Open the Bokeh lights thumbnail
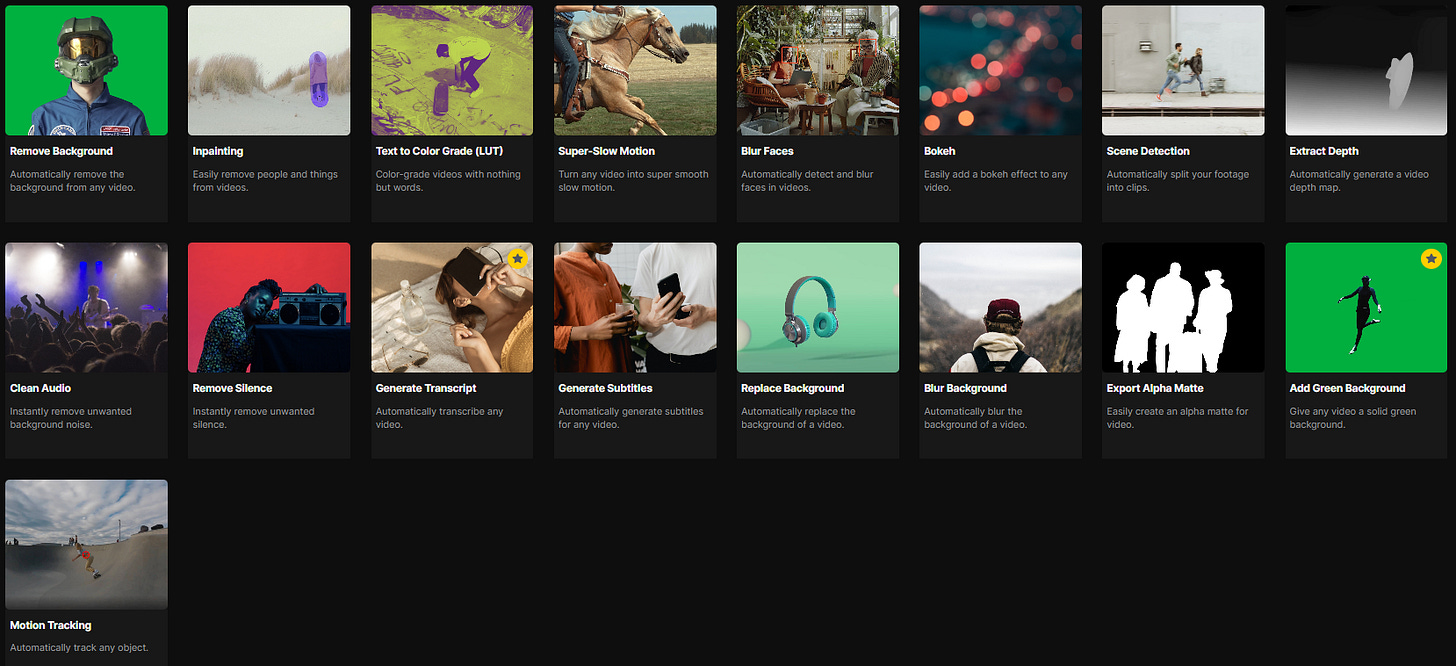Screen dimensions: 1456x666 click(x=1001, y=70)
